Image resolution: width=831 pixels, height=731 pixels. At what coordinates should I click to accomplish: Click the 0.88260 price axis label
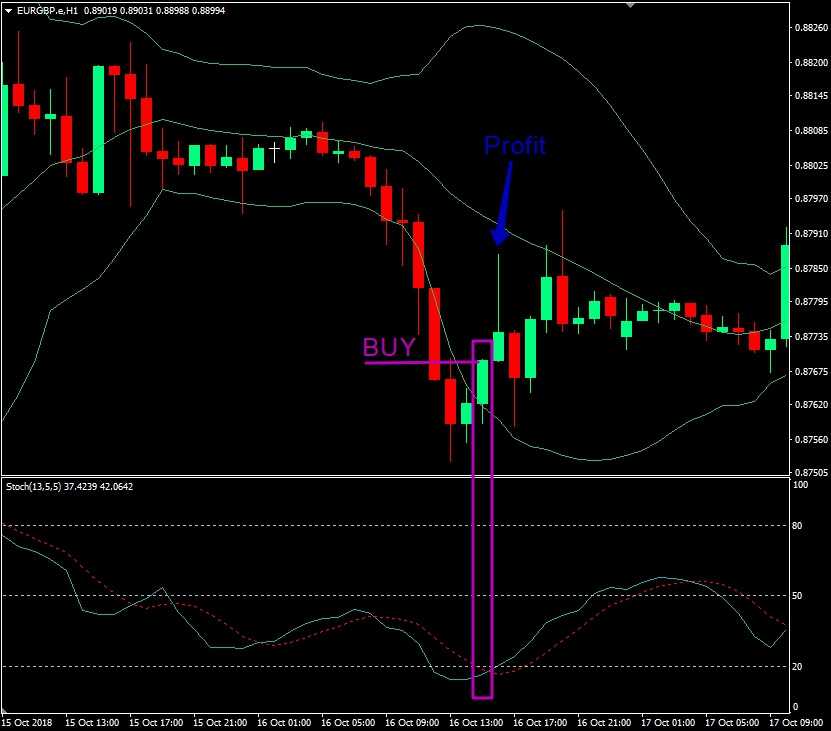808,28
